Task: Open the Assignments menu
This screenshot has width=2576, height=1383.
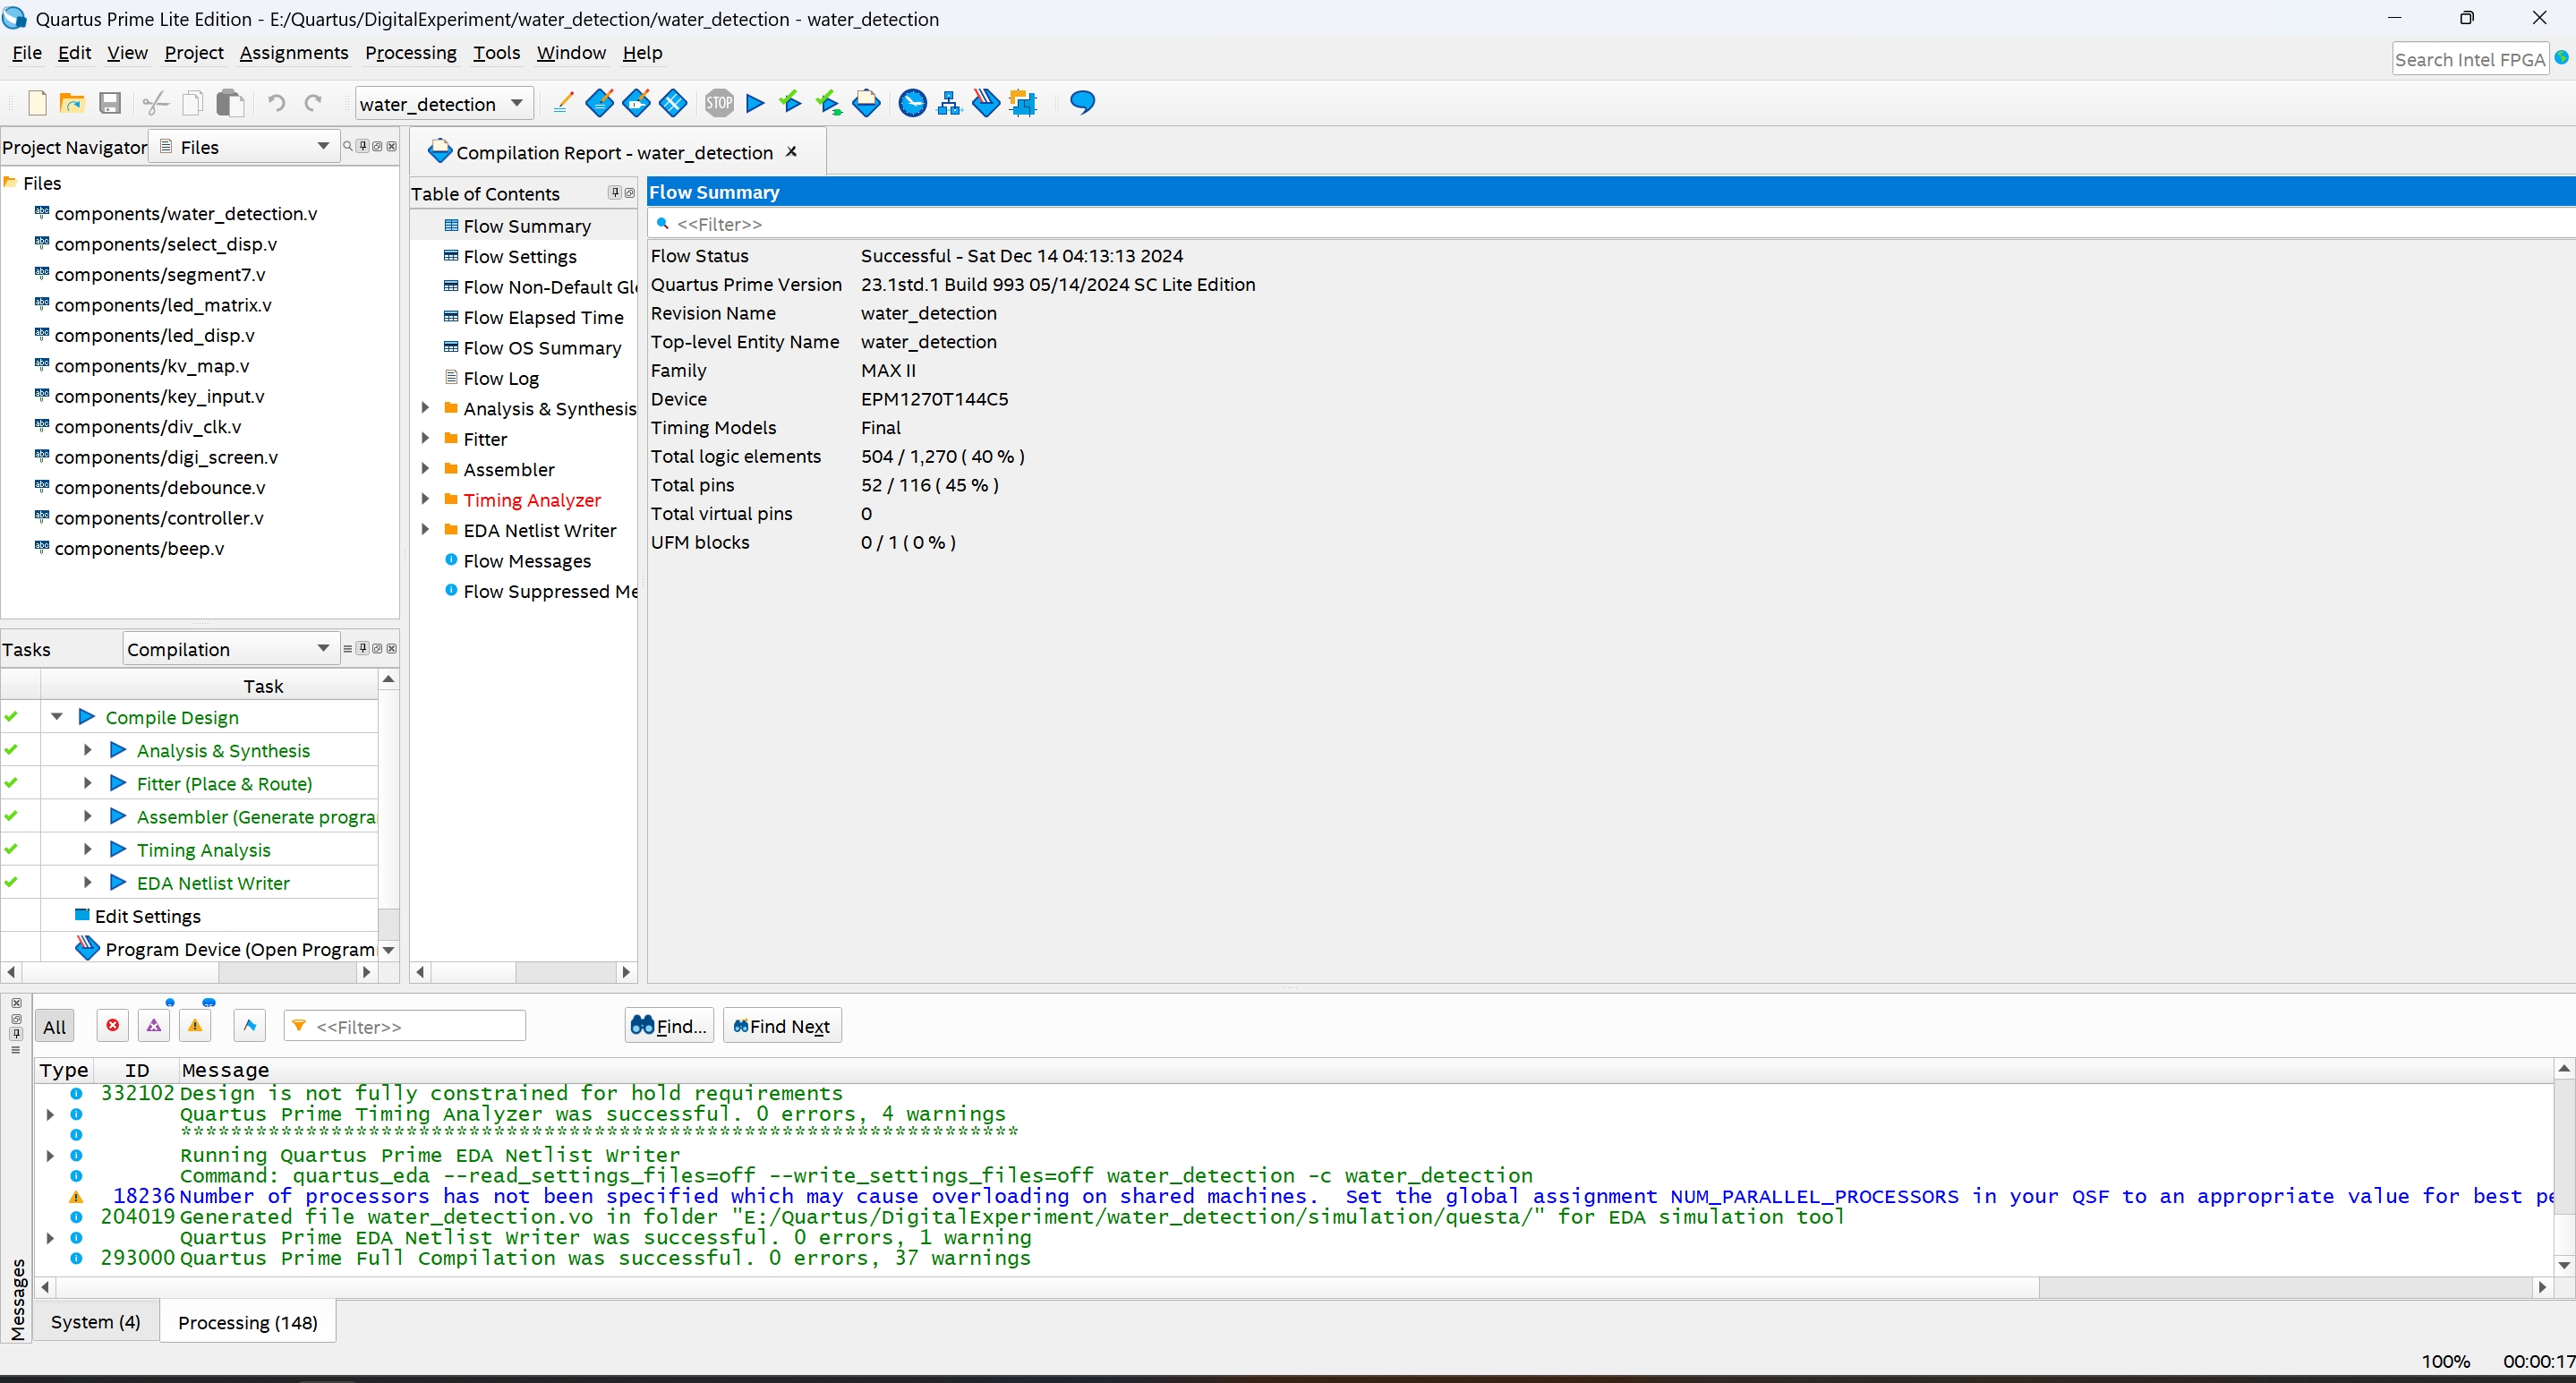Action: point(294,53)
